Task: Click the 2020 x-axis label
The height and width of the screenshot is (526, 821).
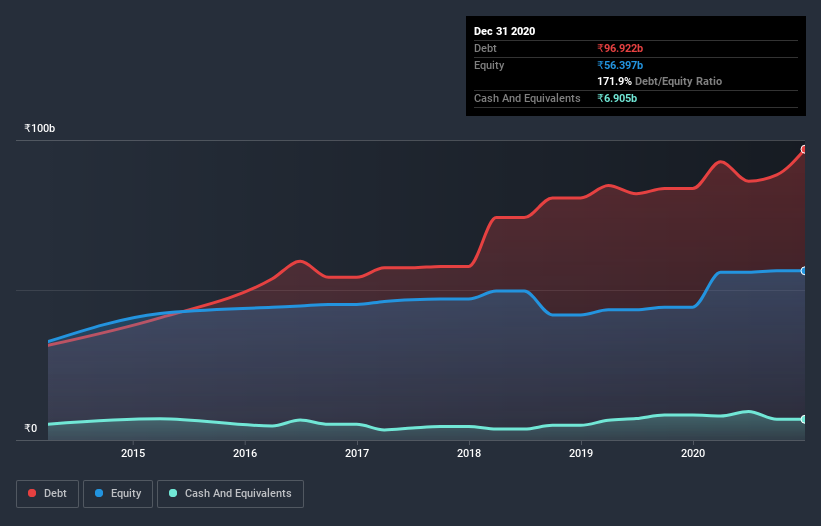Action: coord(693,453)
